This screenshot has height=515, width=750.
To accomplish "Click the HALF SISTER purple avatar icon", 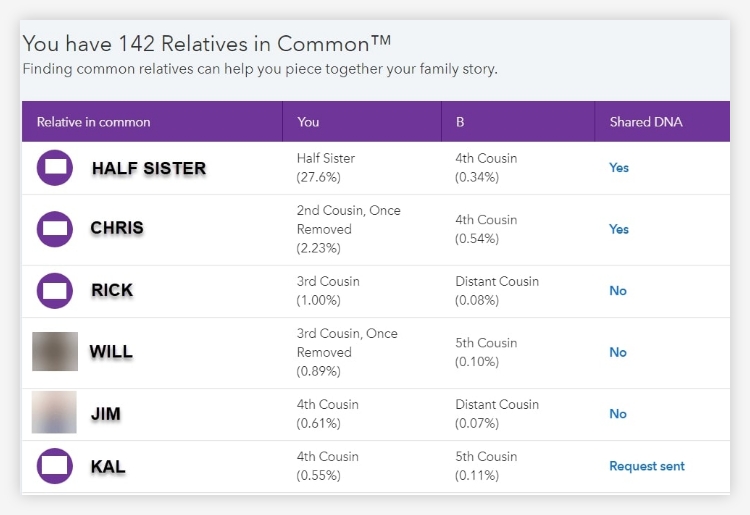I will 55,168.
